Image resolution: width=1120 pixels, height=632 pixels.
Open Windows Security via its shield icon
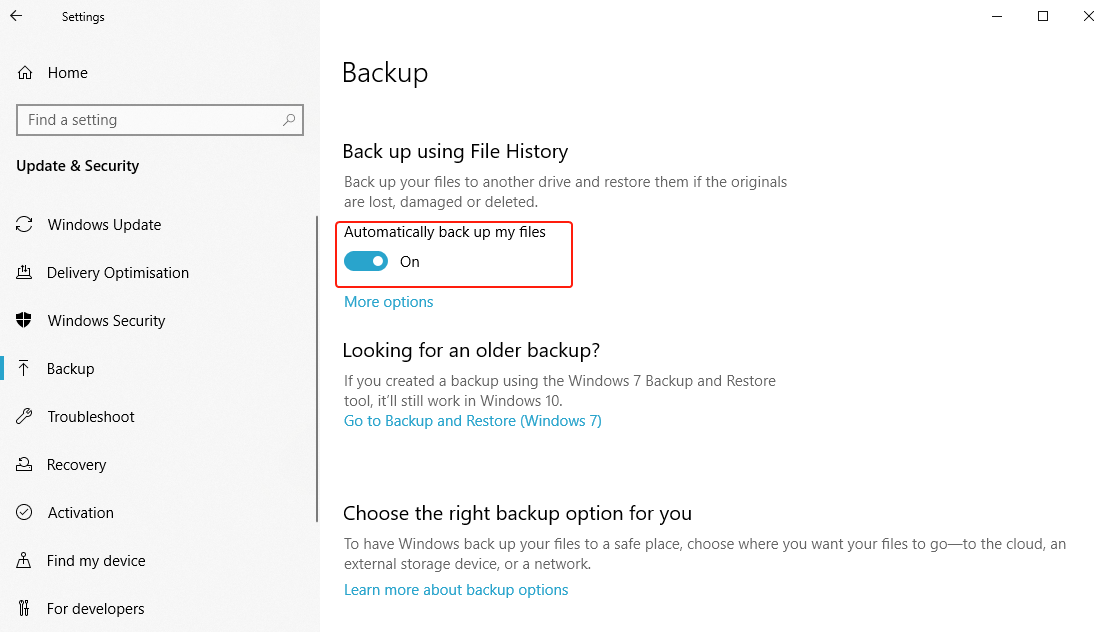24,320
